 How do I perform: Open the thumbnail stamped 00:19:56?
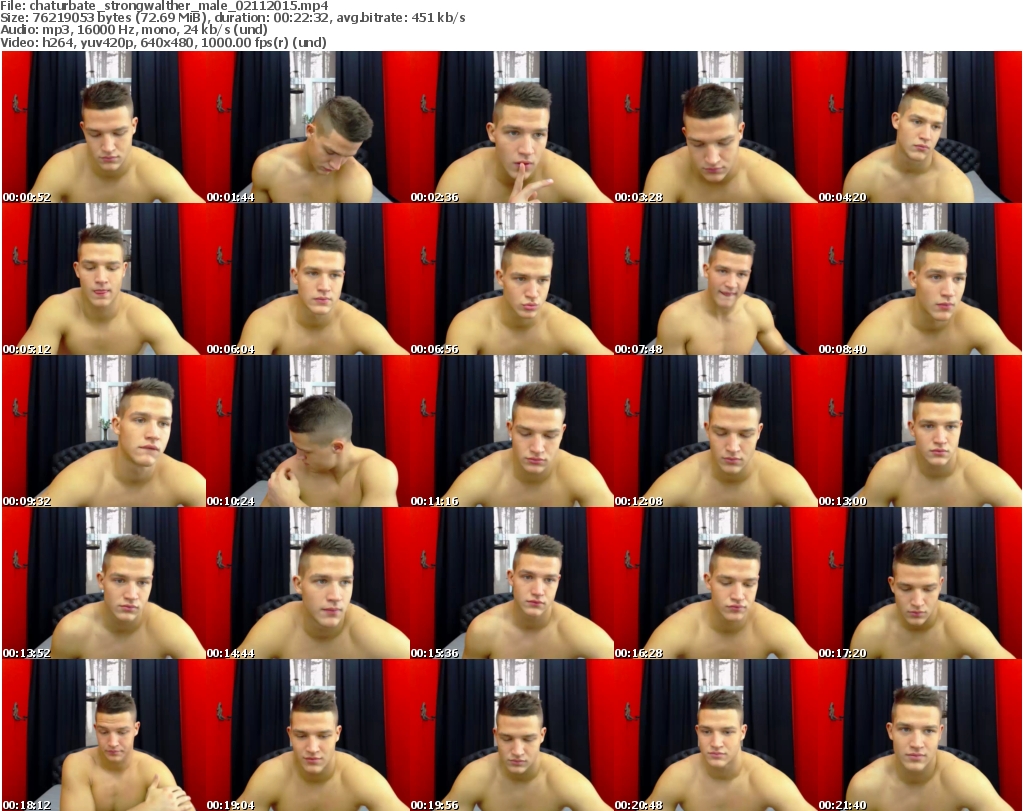512,735
